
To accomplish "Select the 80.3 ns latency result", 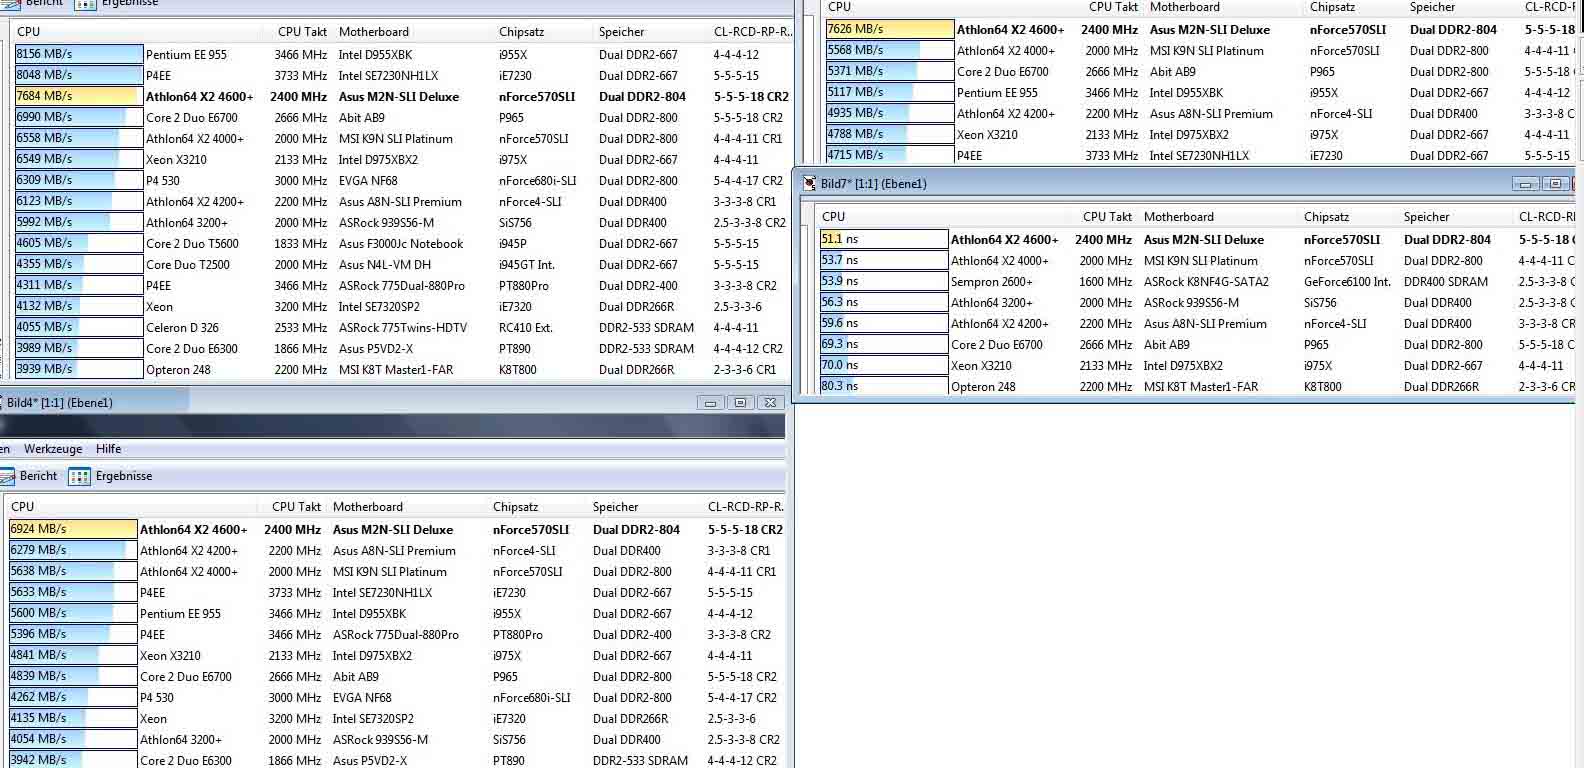I will tap(884, 386).
